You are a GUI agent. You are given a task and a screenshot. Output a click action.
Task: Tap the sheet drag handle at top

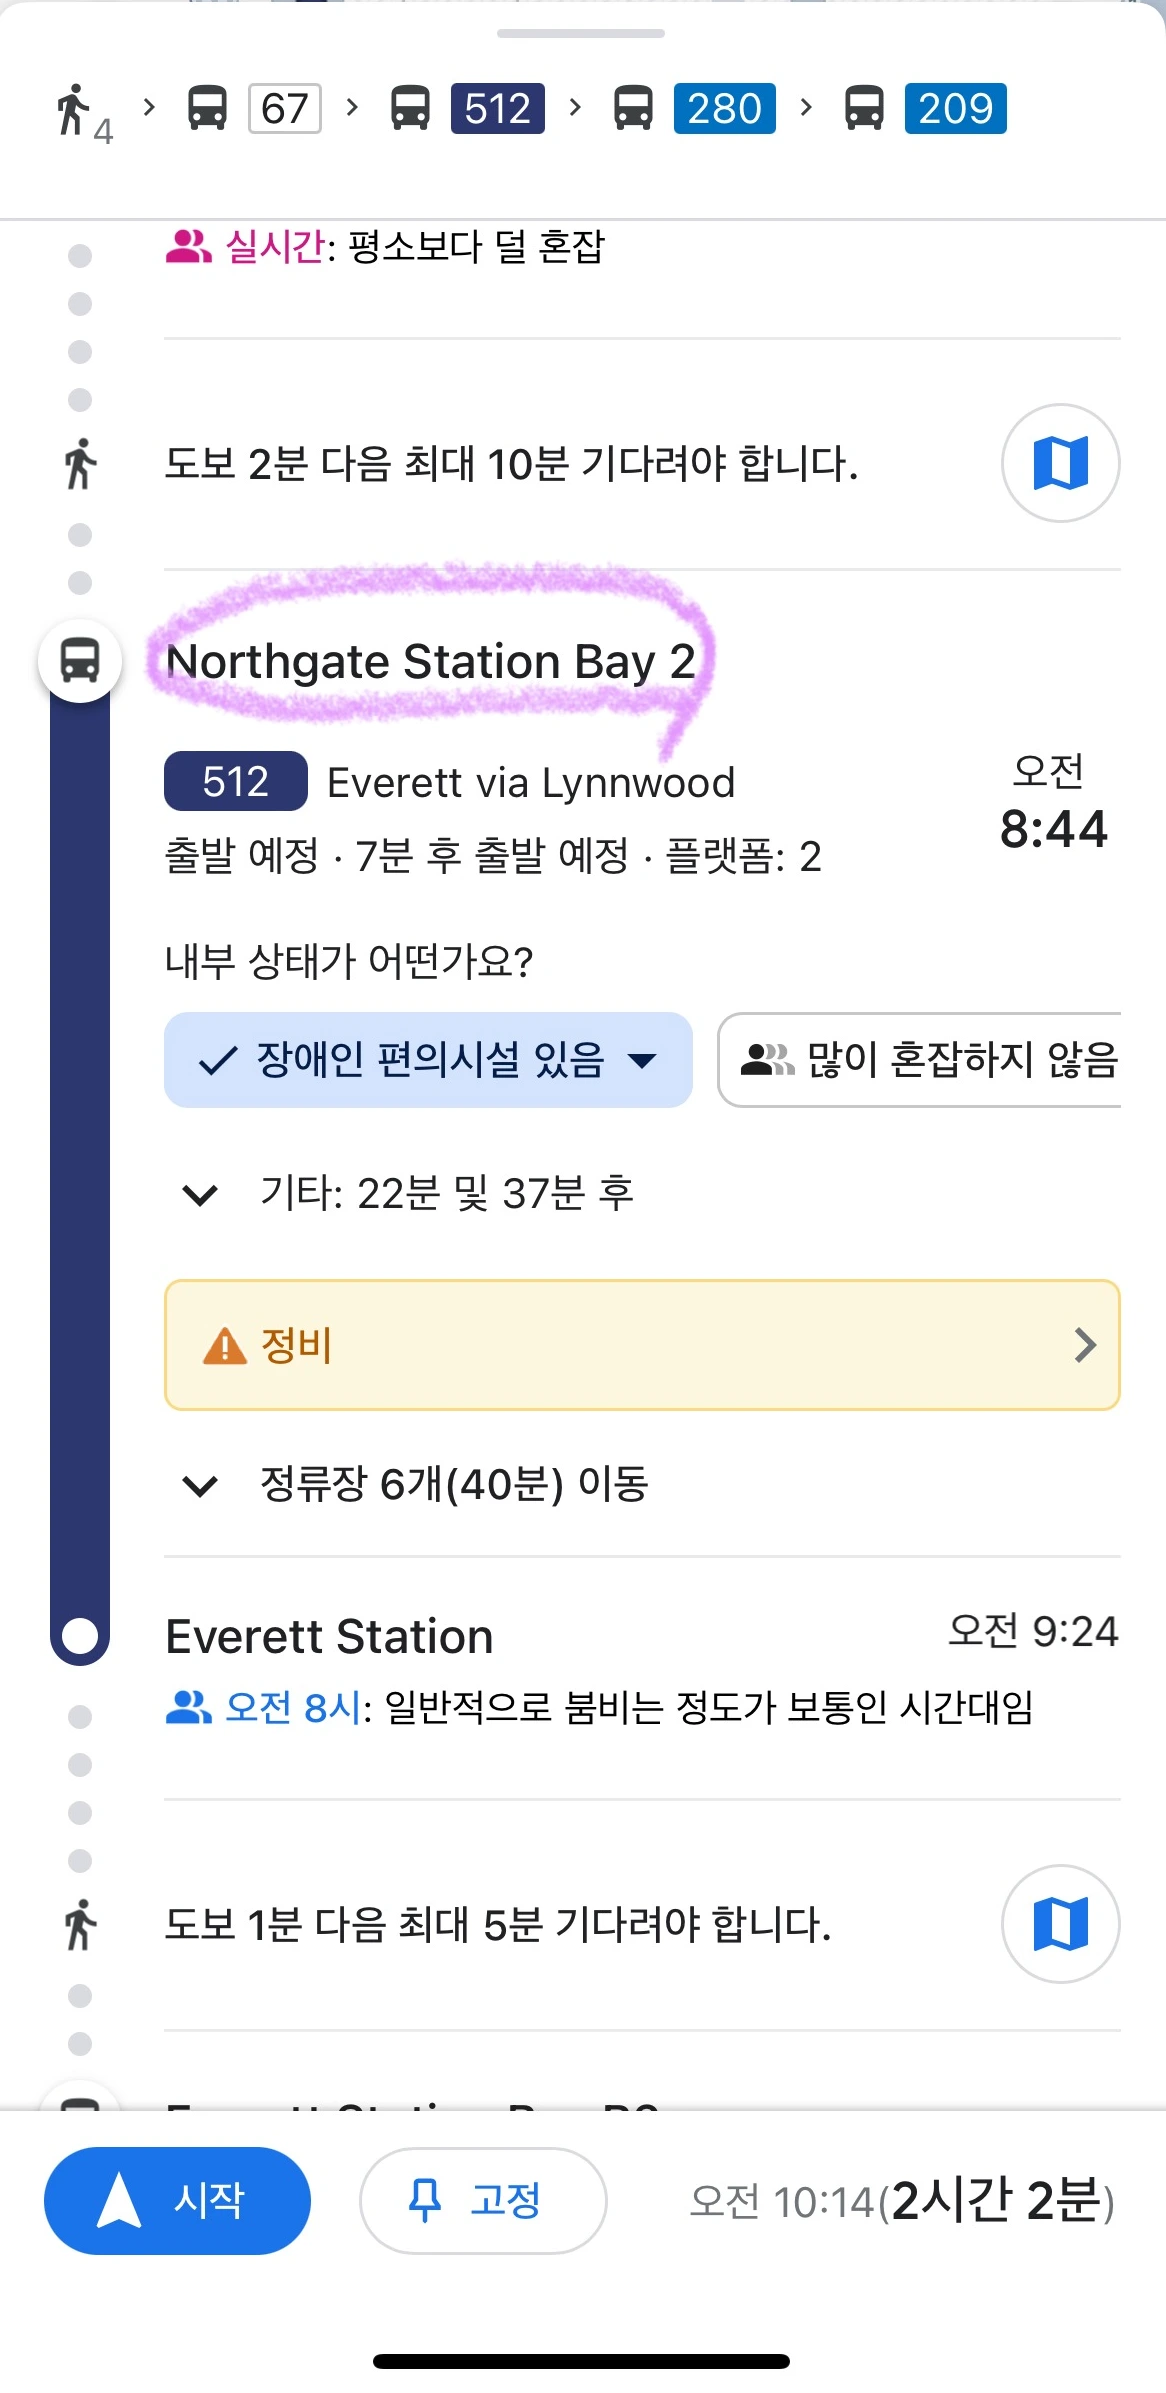pos(581,33)
